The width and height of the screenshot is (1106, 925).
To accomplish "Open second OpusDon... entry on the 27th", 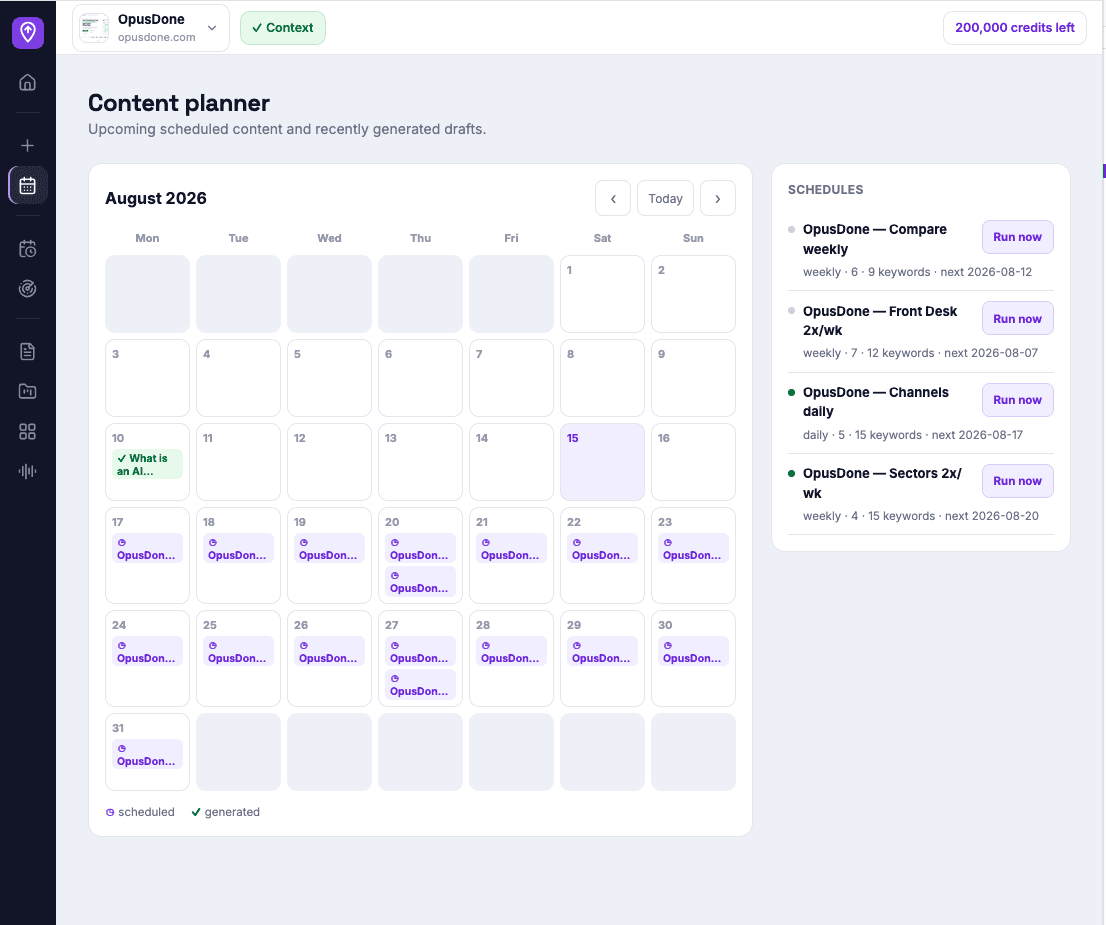I will tap(420, 684).
